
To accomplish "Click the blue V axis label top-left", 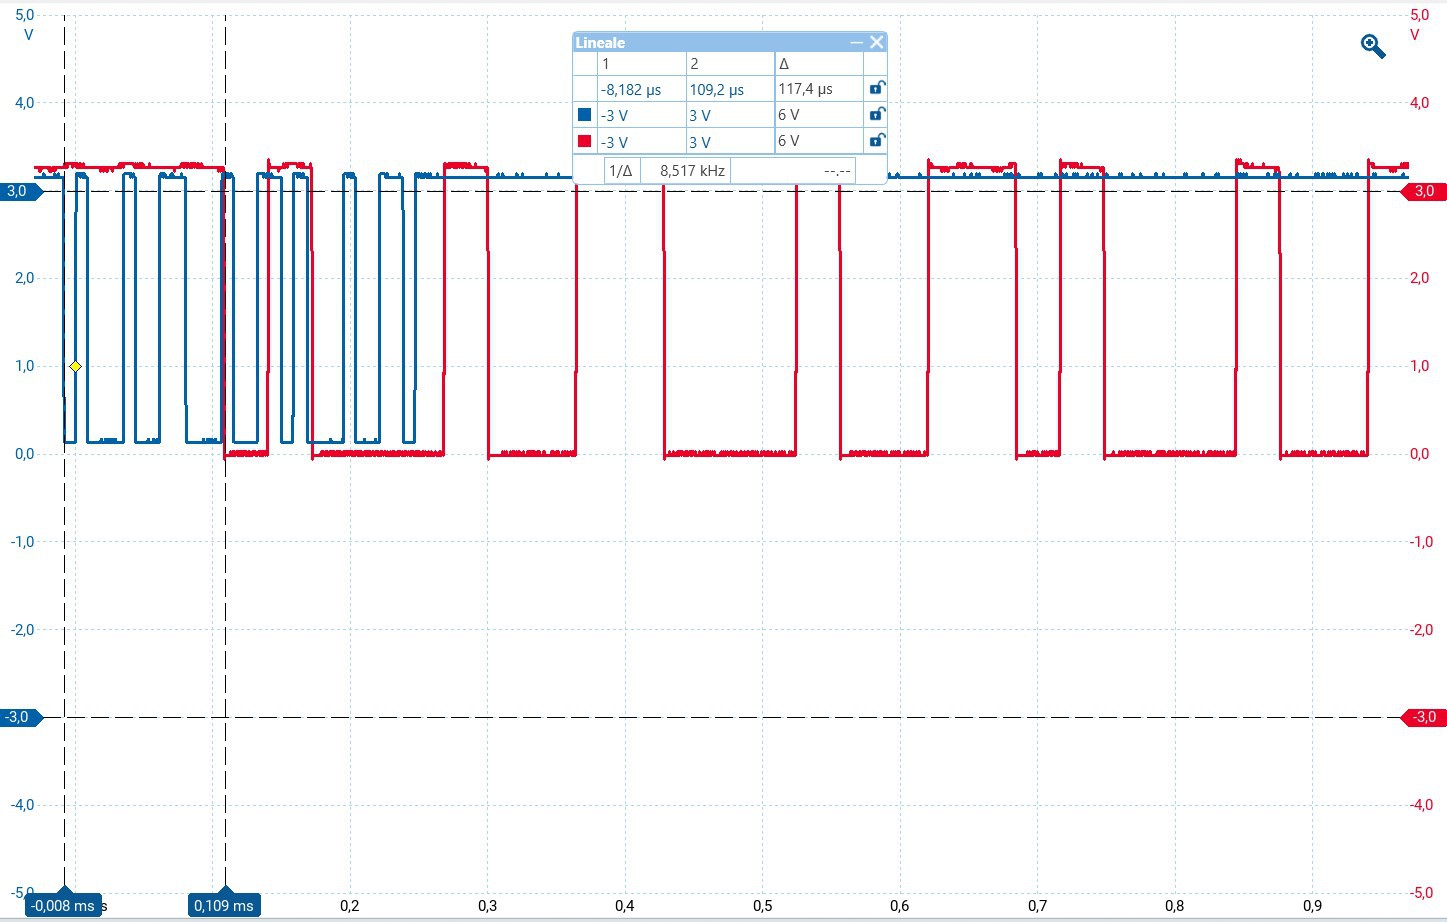I will point(28,35).
